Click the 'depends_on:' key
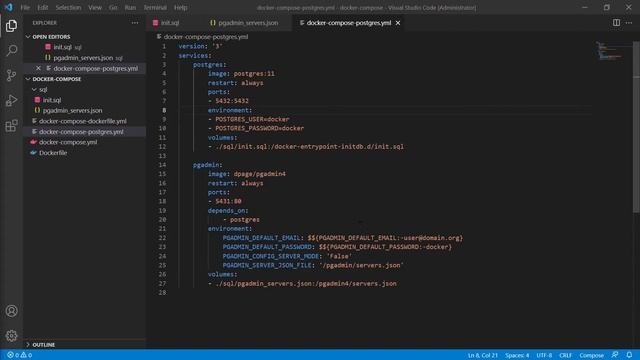This screenshot has width=640, height=360. [x=228, y=211]
